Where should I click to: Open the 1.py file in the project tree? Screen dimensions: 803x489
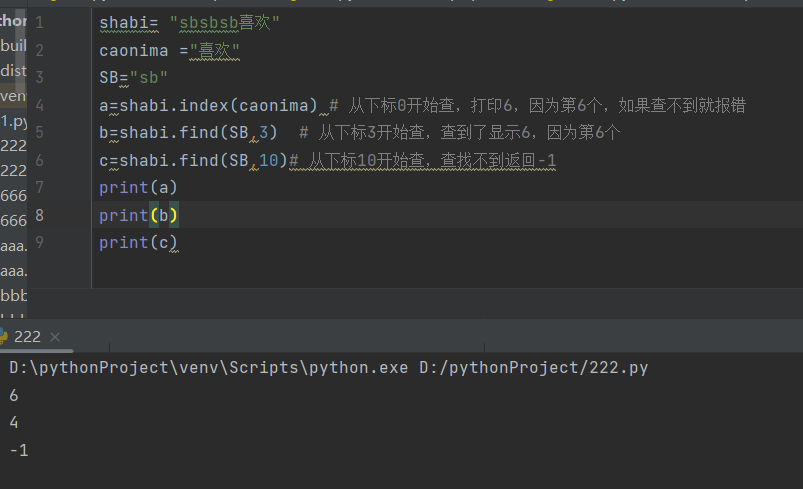click(x=13, y=121)
